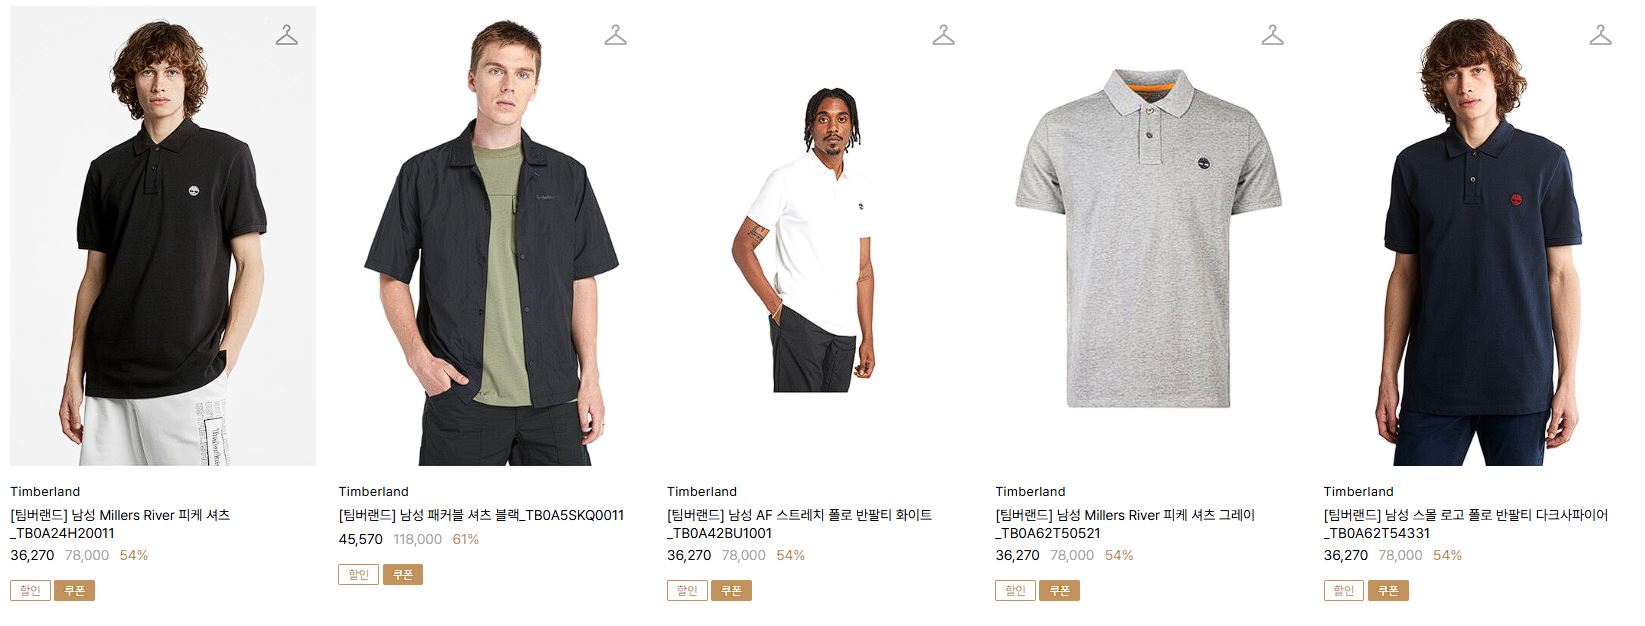Screen dimensions: 1645x626
Task: Click 쿠폰 badge under grey pique polo
Action: (x=1060, y=591)
